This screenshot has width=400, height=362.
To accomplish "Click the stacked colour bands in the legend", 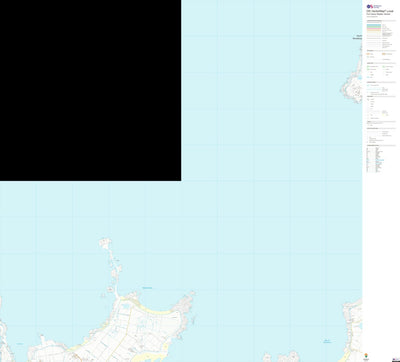I will click(374, 29).
